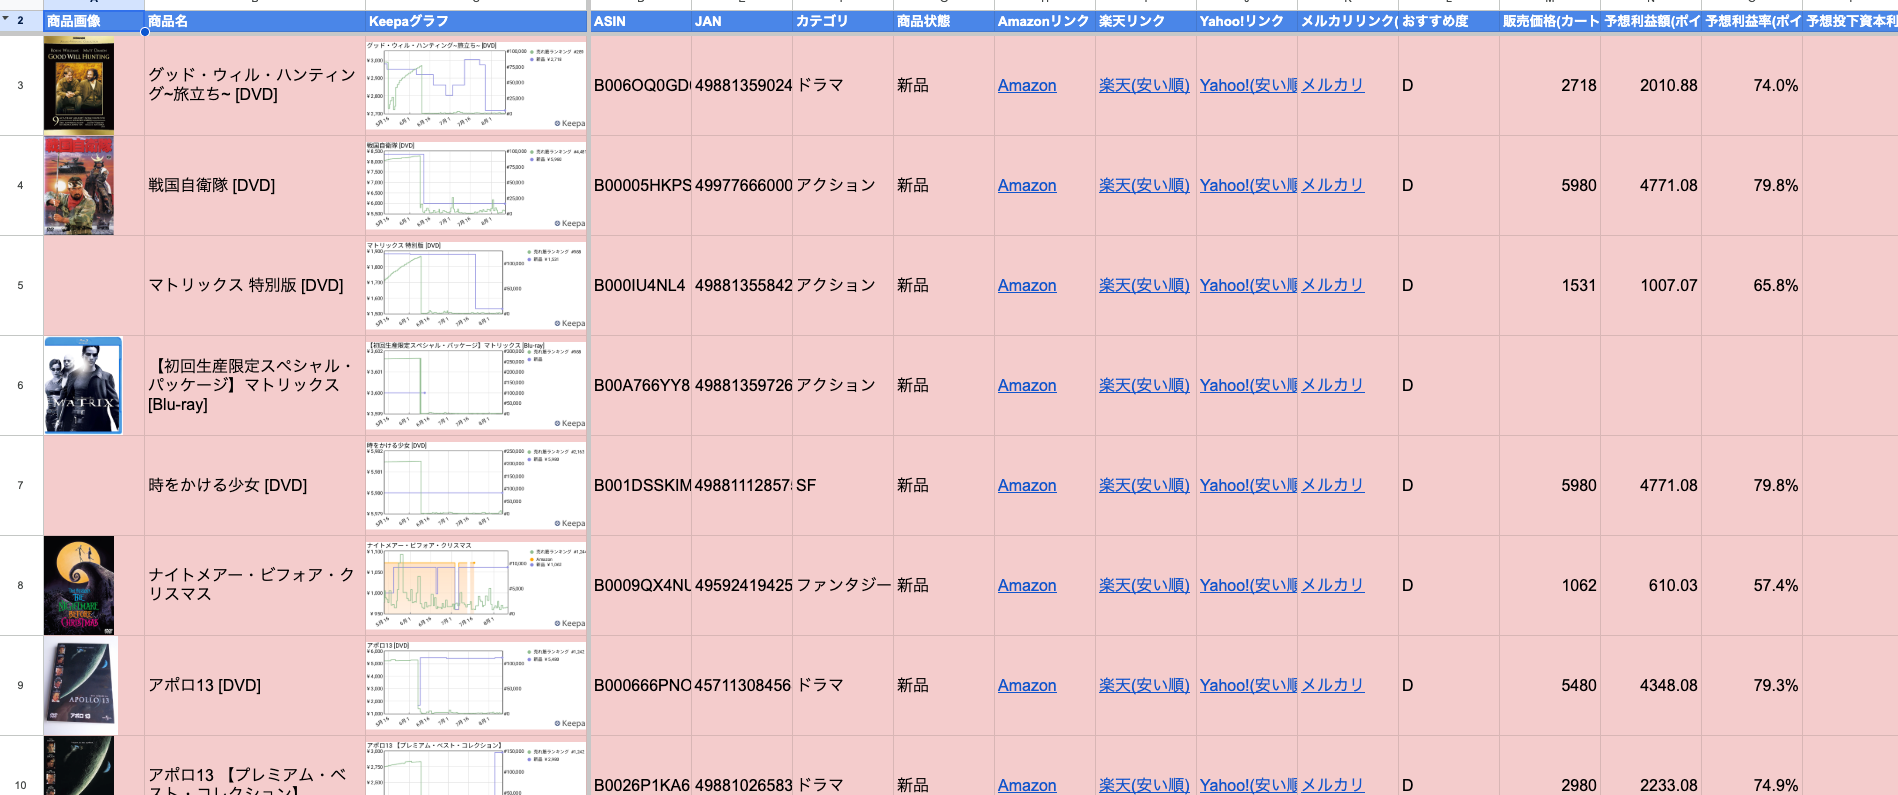Select the Keepaグラフ header cell
The image size is (1898, 795).
476,21
